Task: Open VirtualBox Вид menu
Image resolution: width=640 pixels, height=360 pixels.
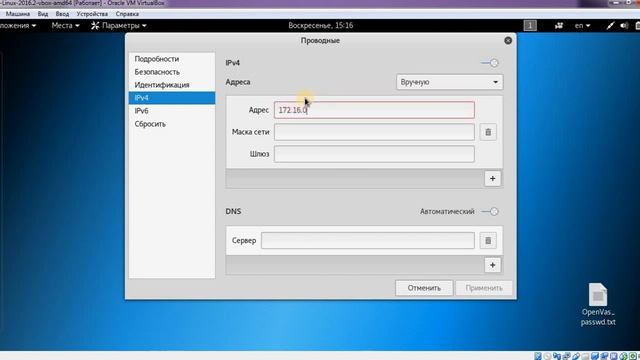Action: tap(43, 14)
